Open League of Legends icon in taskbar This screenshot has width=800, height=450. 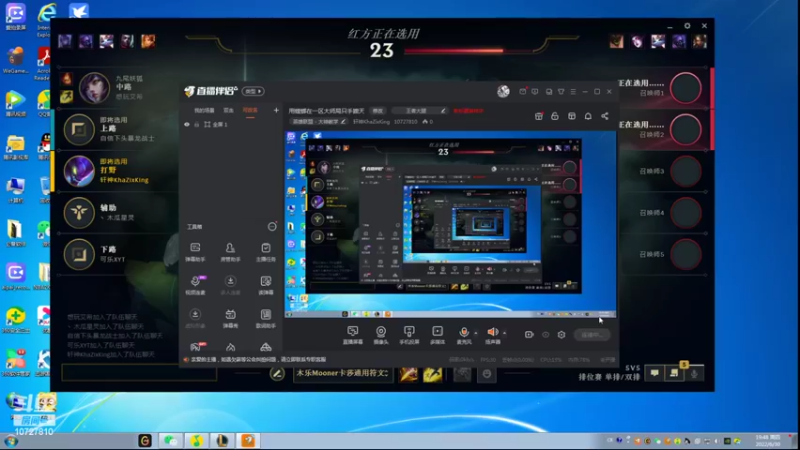222,440
